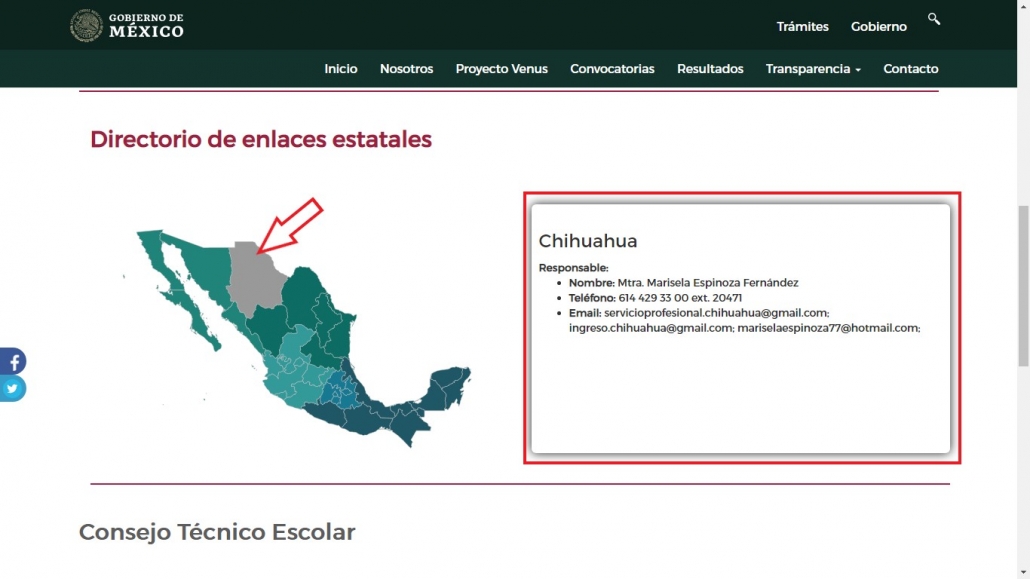This screenshot has width=1030, height=579.
Task: Expand the Transparencia dropdown menu
Action: (x=812, y=69)
